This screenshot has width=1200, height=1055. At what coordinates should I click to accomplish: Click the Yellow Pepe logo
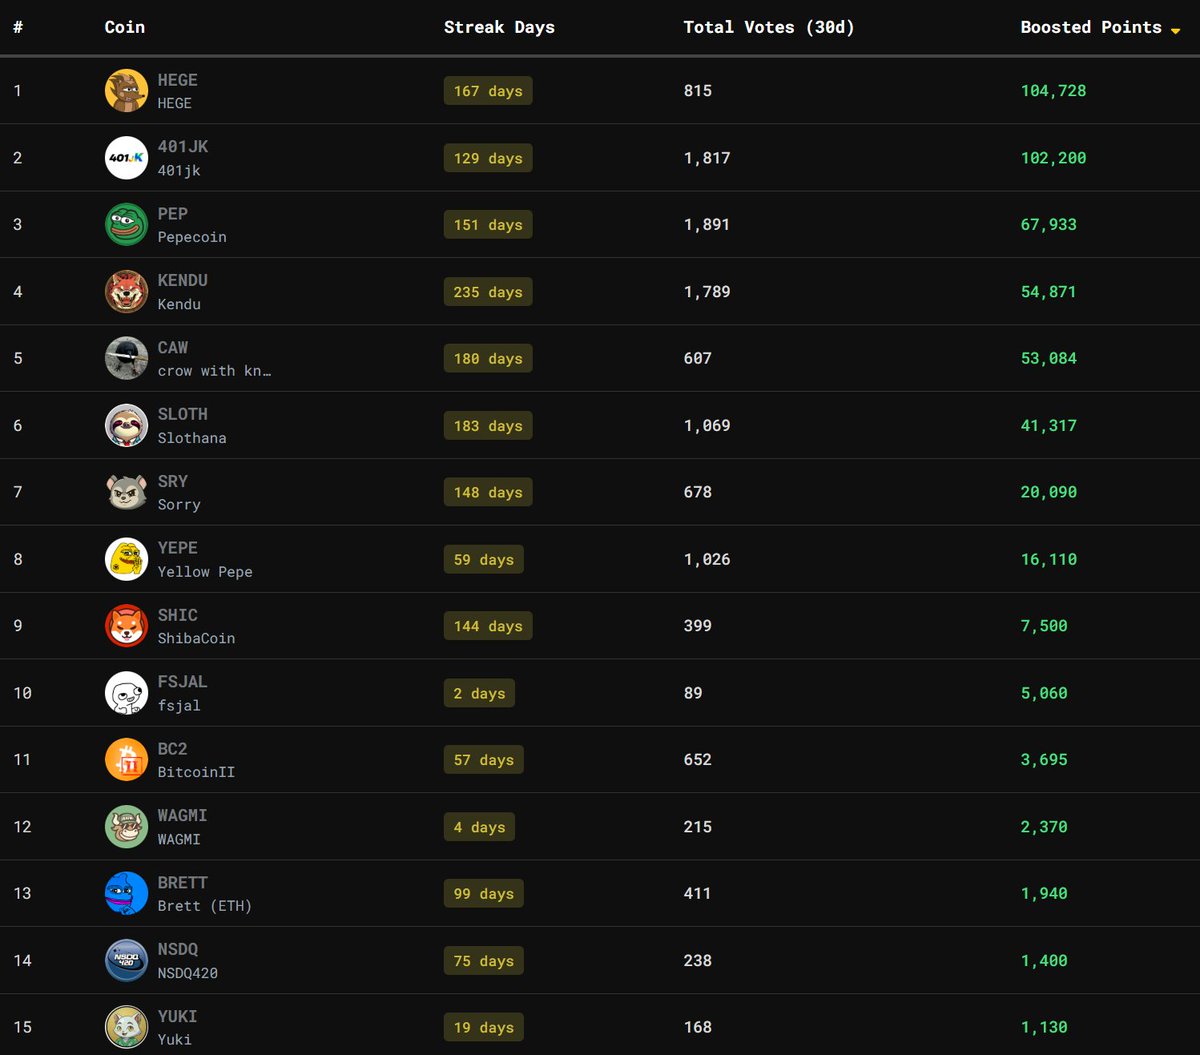[126, 559]
